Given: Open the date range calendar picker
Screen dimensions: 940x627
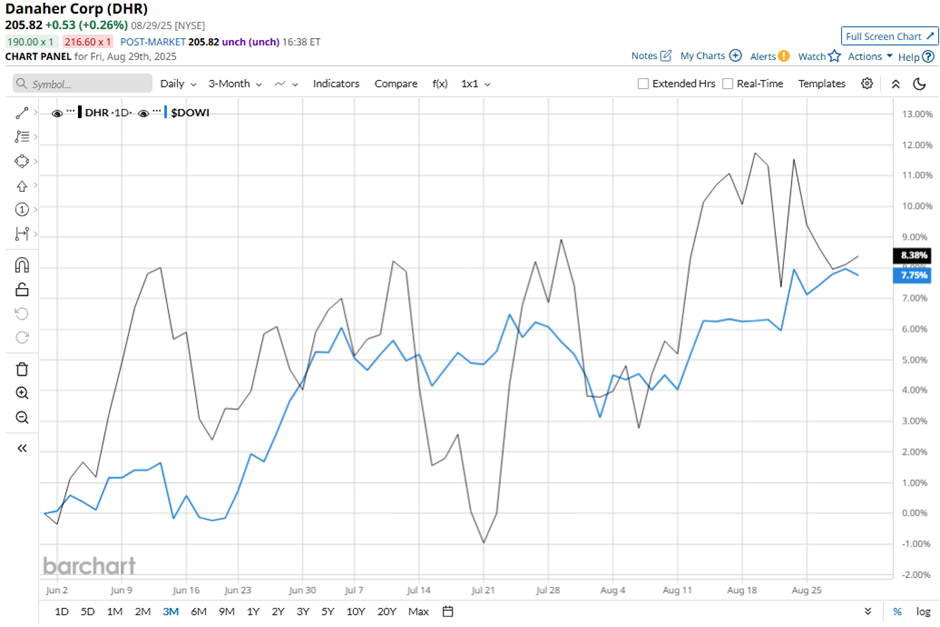Looking at the screenshot, I should click(x=448, y=611).
